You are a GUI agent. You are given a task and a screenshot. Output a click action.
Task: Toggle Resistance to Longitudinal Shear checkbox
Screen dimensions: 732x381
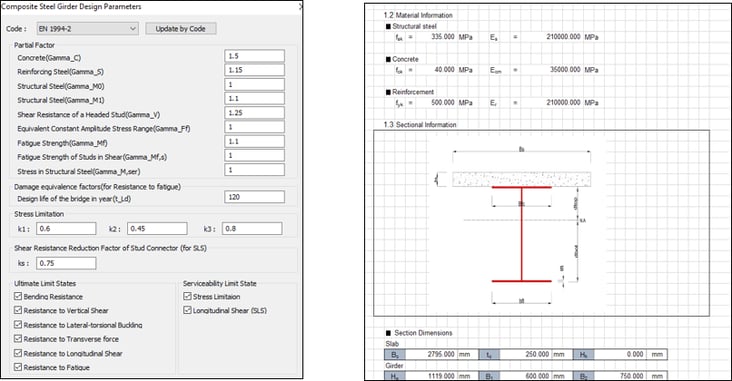[x=18, y=353]
